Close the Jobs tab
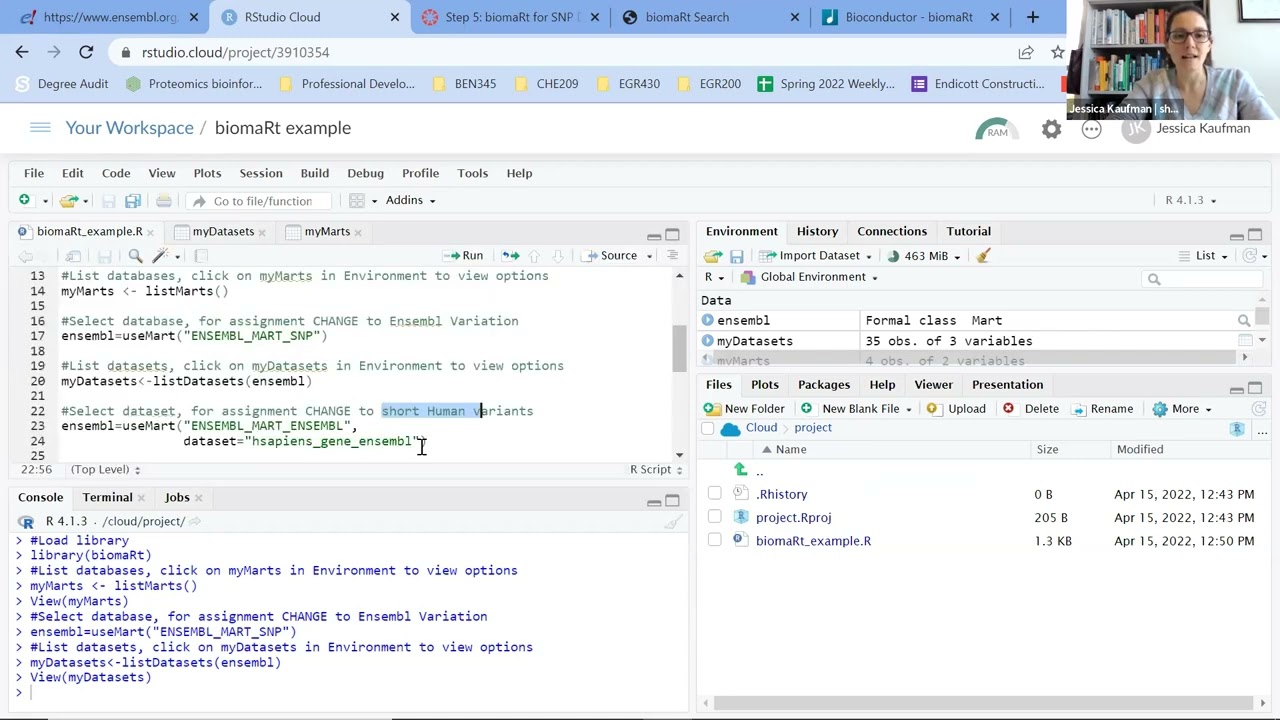 pyautogui.click(x=198, y=497)
